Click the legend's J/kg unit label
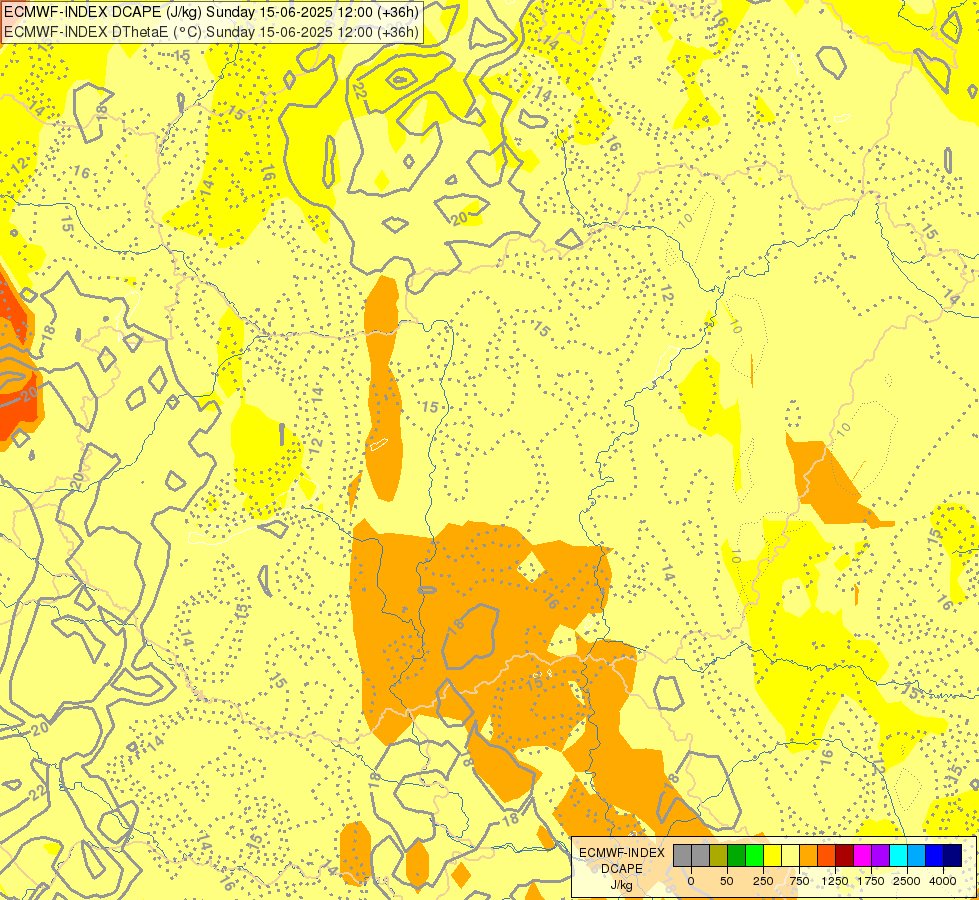The width and height of the screenshot is (979, 900). pos(622,885)
